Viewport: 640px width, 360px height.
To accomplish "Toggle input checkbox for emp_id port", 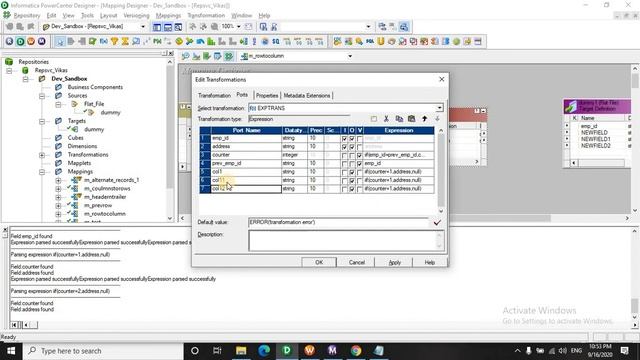I will point(344,139).
